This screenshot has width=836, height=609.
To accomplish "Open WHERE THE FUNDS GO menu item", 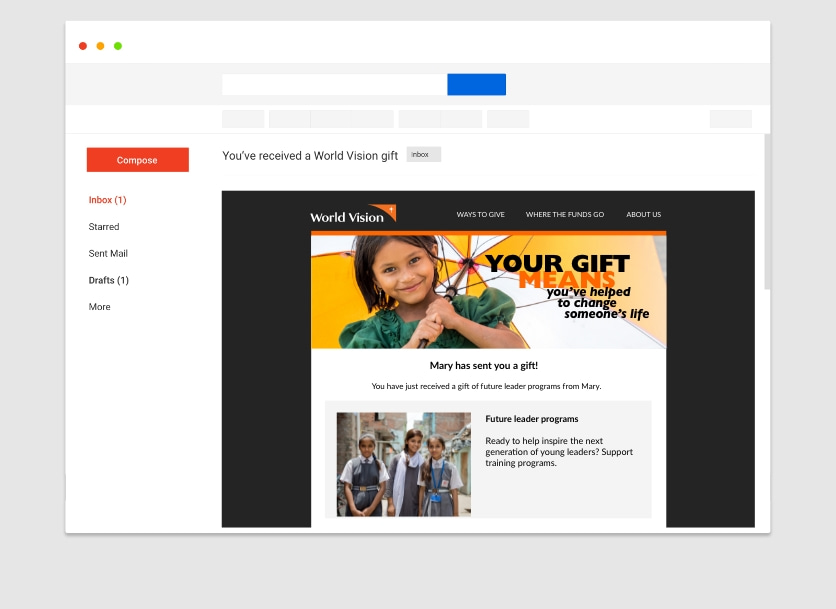I will click(565, 214).
